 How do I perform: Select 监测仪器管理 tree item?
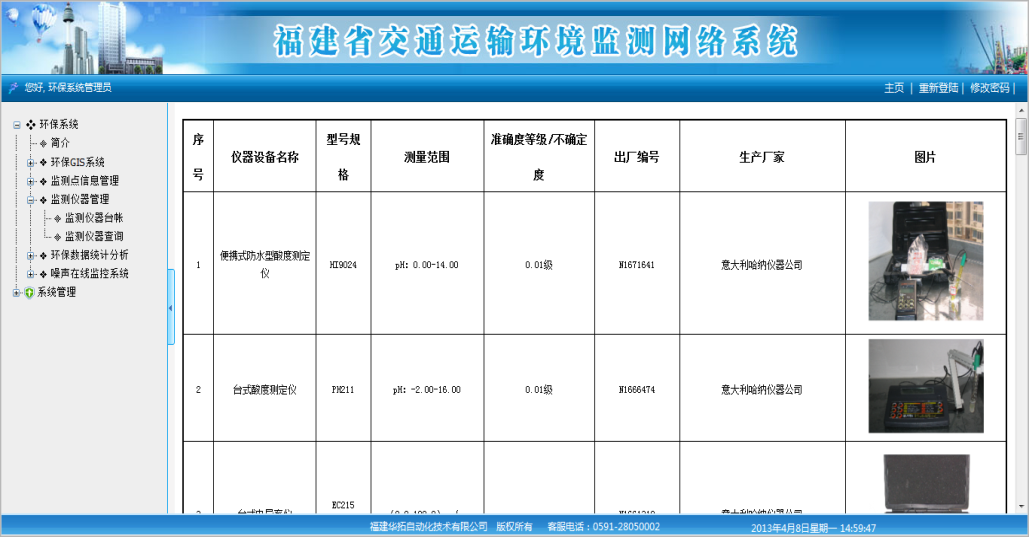point(80,199)
